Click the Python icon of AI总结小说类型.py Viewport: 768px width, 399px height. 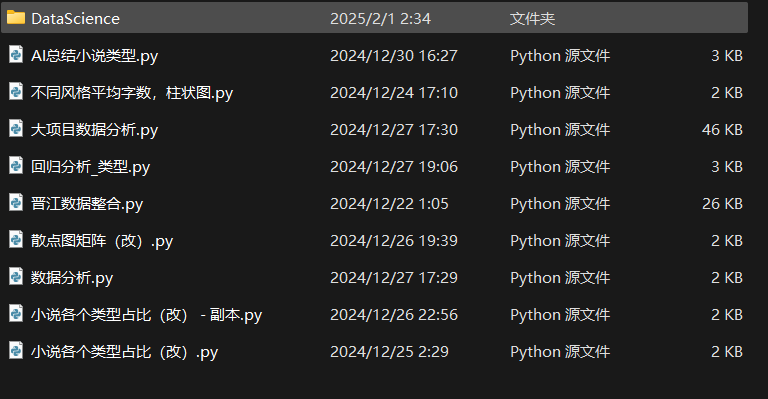point(16,54)
